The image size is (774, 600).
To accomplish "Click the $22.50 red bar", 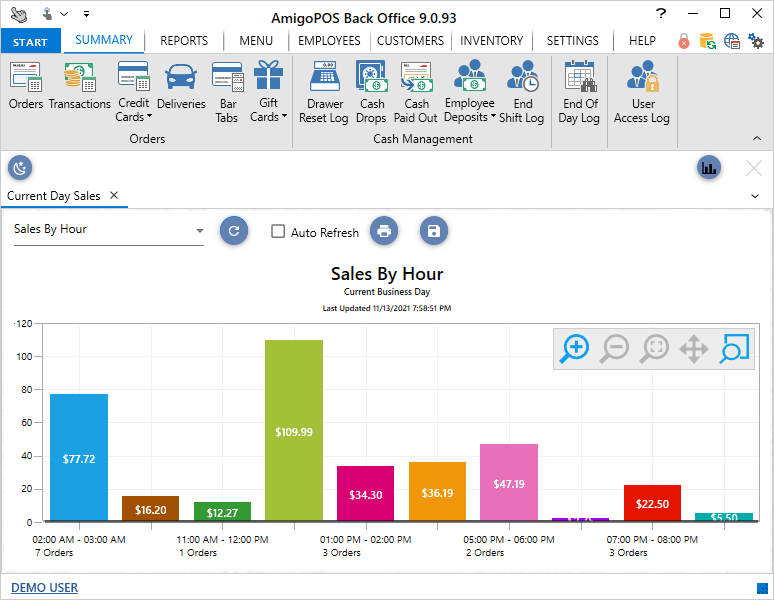I will (653, 502).
